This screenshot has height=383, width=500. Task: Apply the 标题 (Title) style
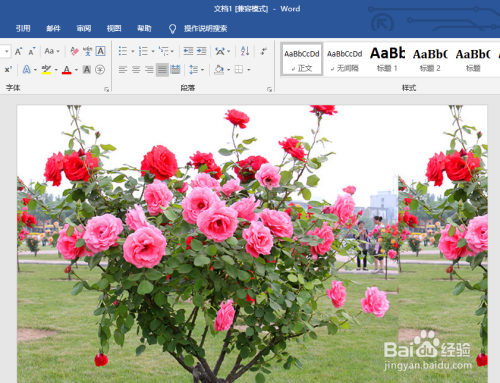click(x=473, y=59)
